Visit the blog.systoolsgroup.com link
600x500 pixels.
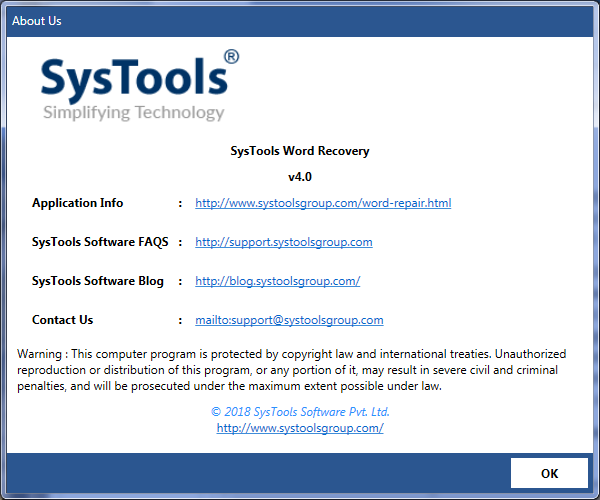(x=277, y=281)
